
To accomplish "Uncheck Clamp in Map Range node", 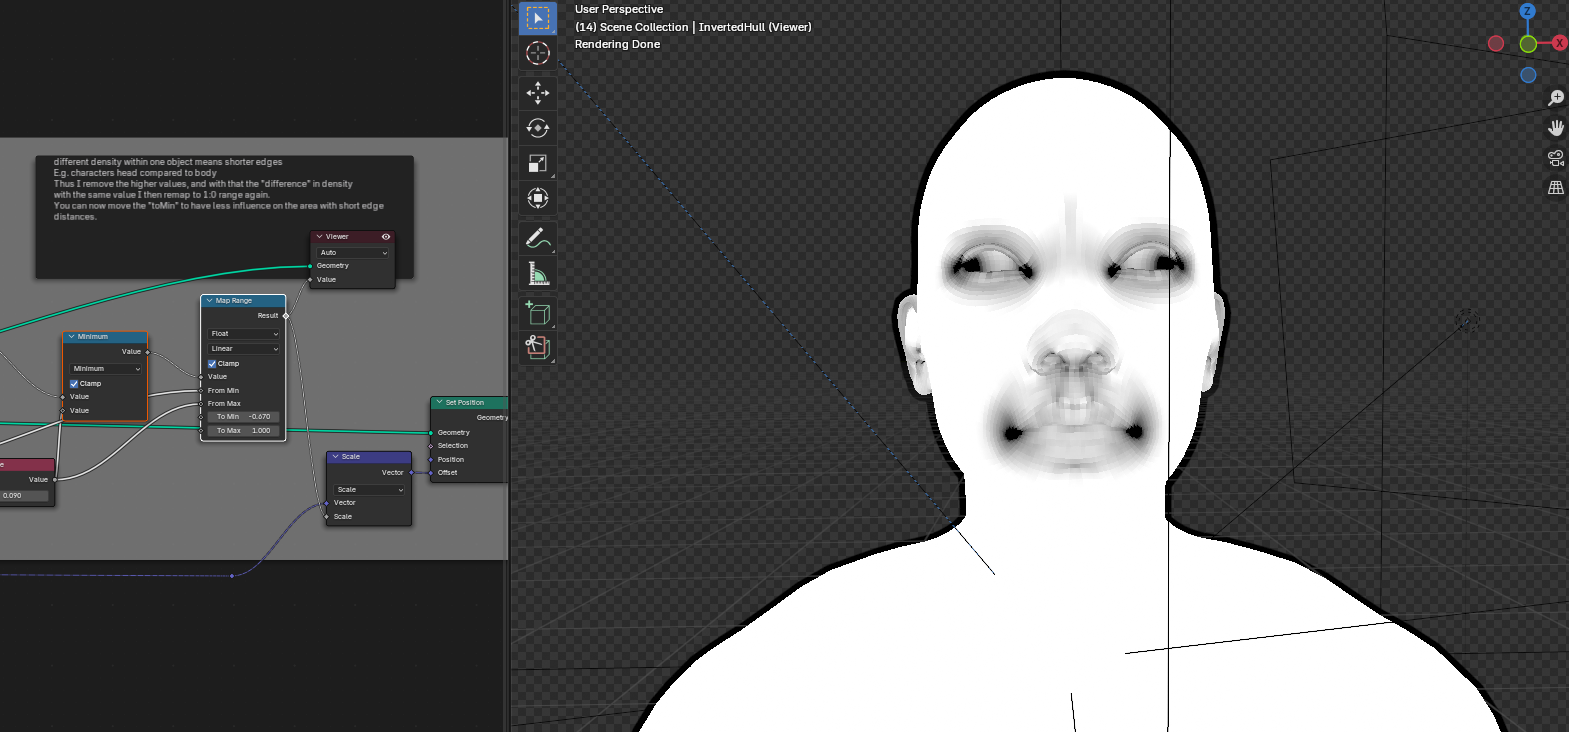I will tap(212, 364).
